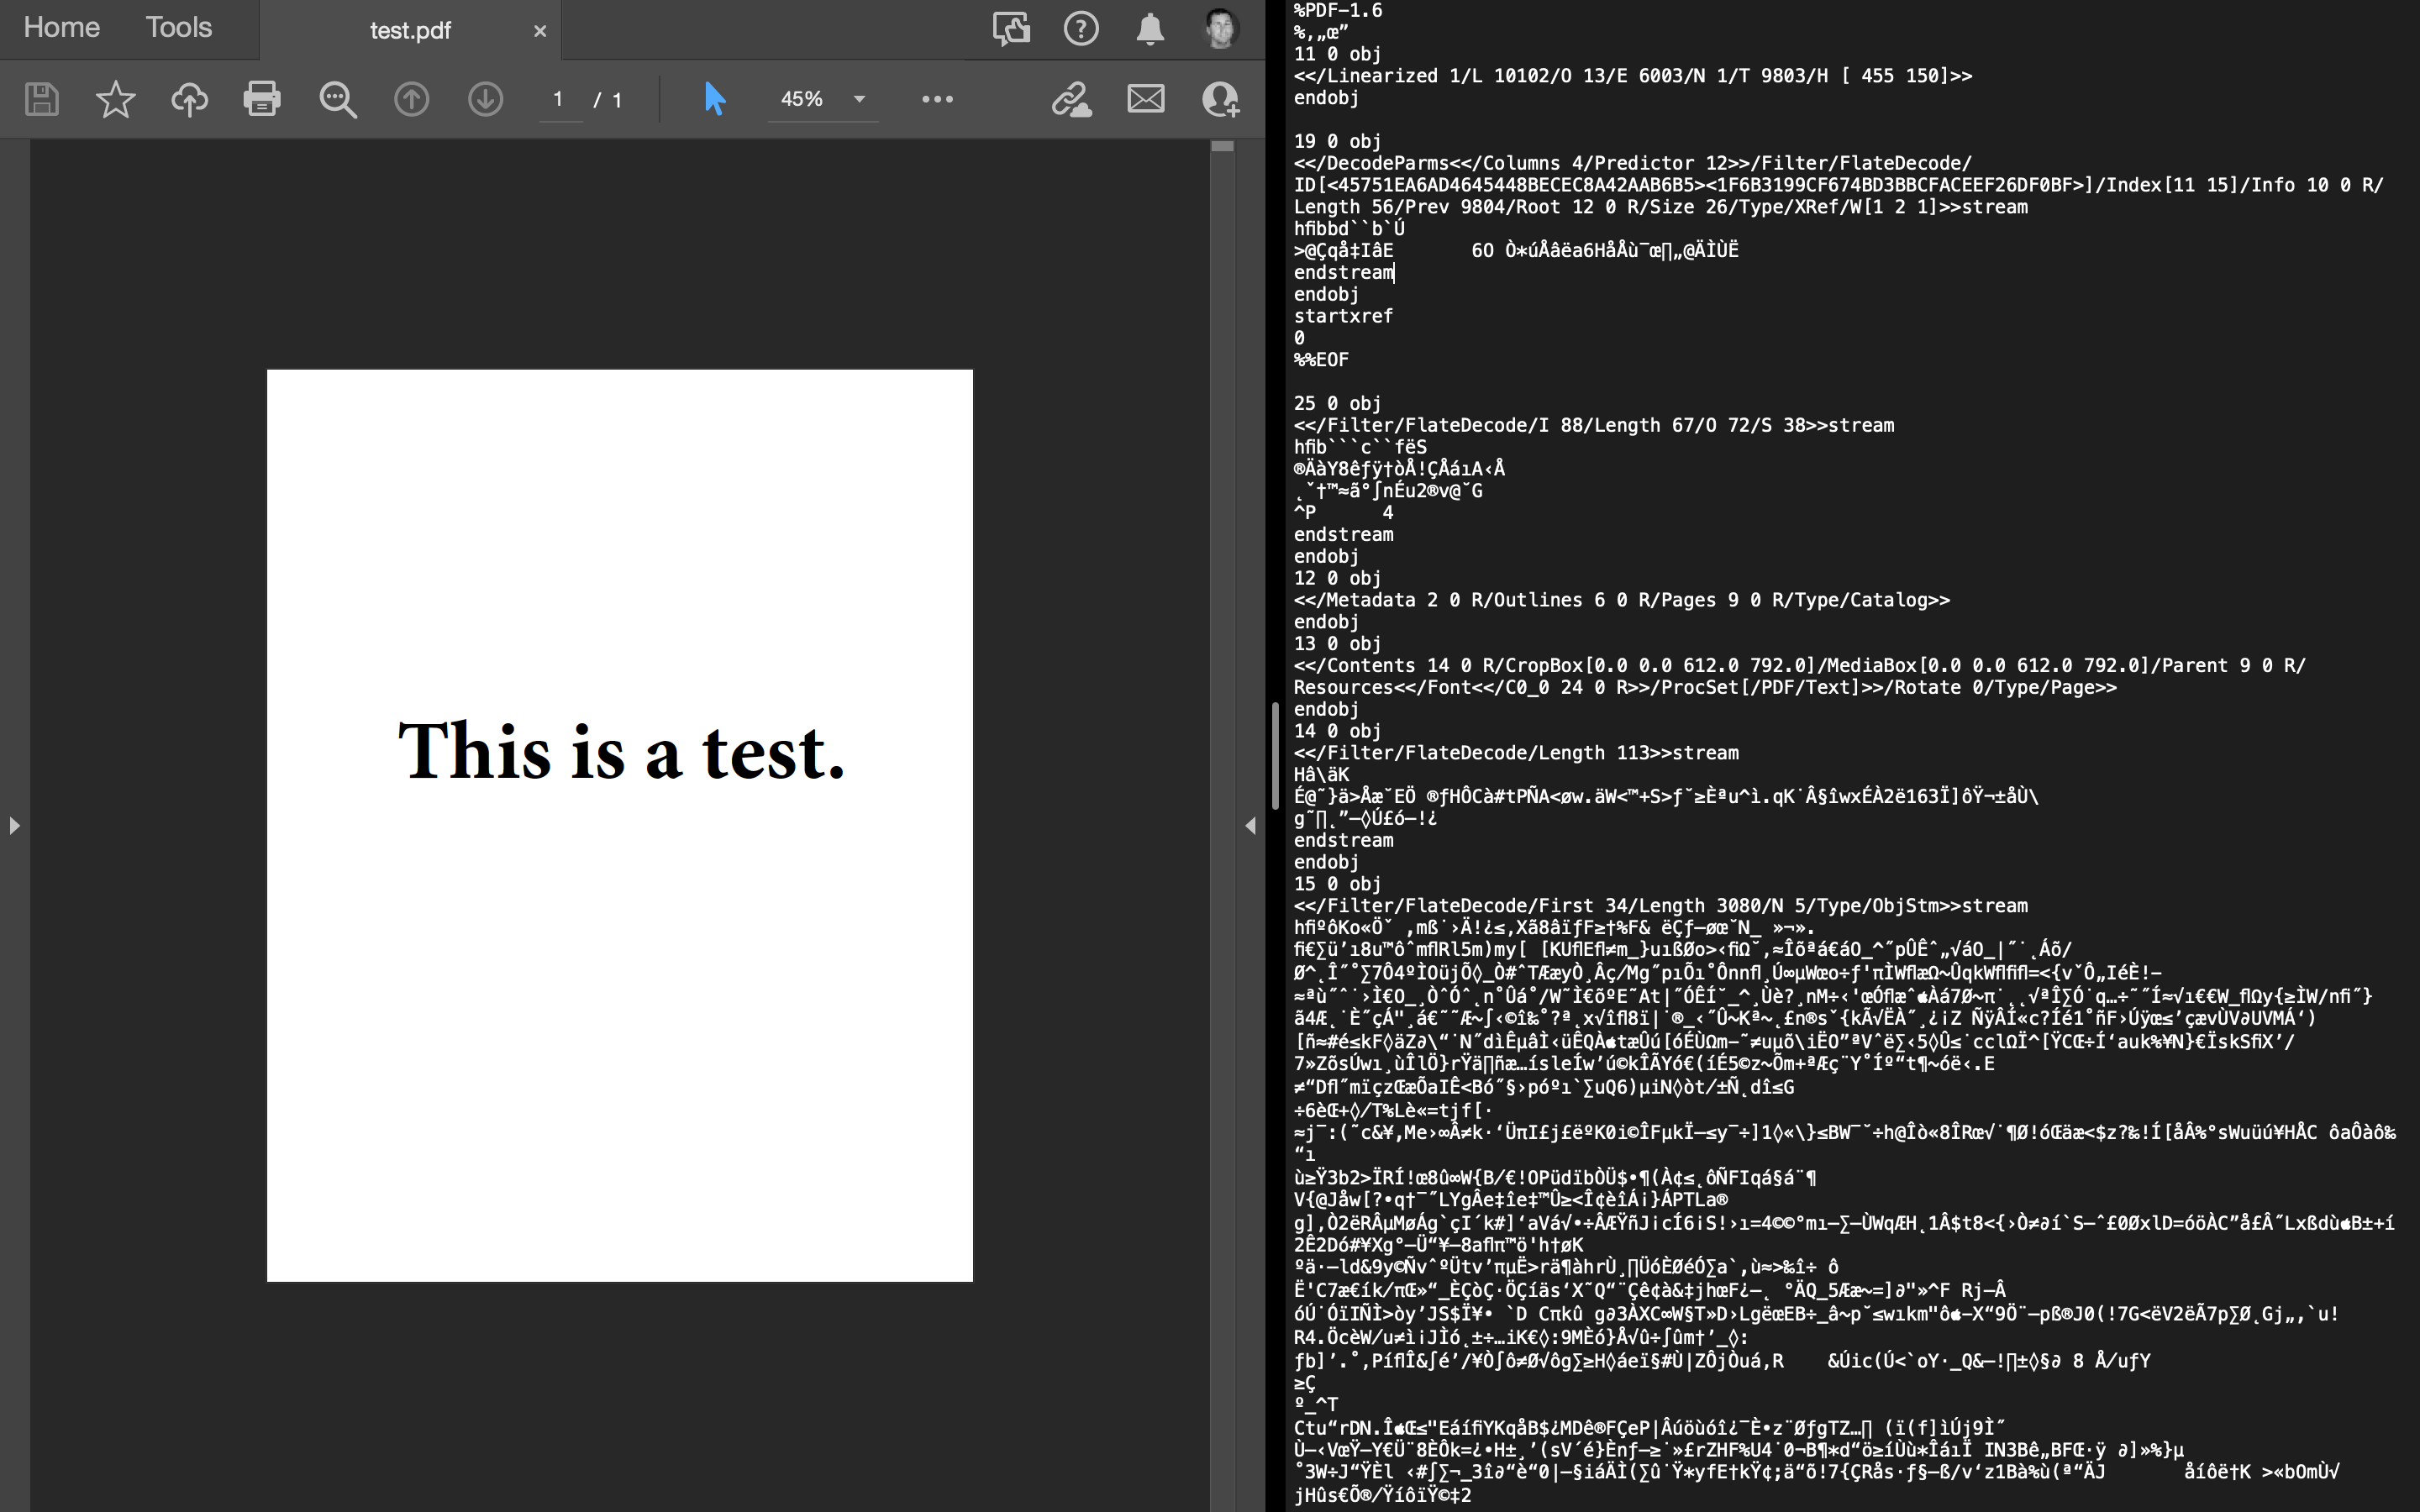2420x1512 pixels.
Task: Click the '15 0 obj' line in the text editor
Action: pos(1337,884)
